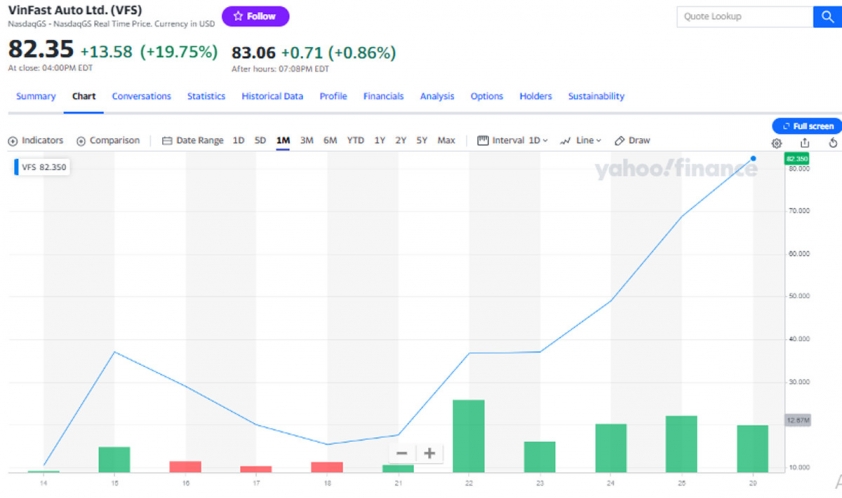Click the 50.000 price axis label
842x498 pixels.
[799, 296]
